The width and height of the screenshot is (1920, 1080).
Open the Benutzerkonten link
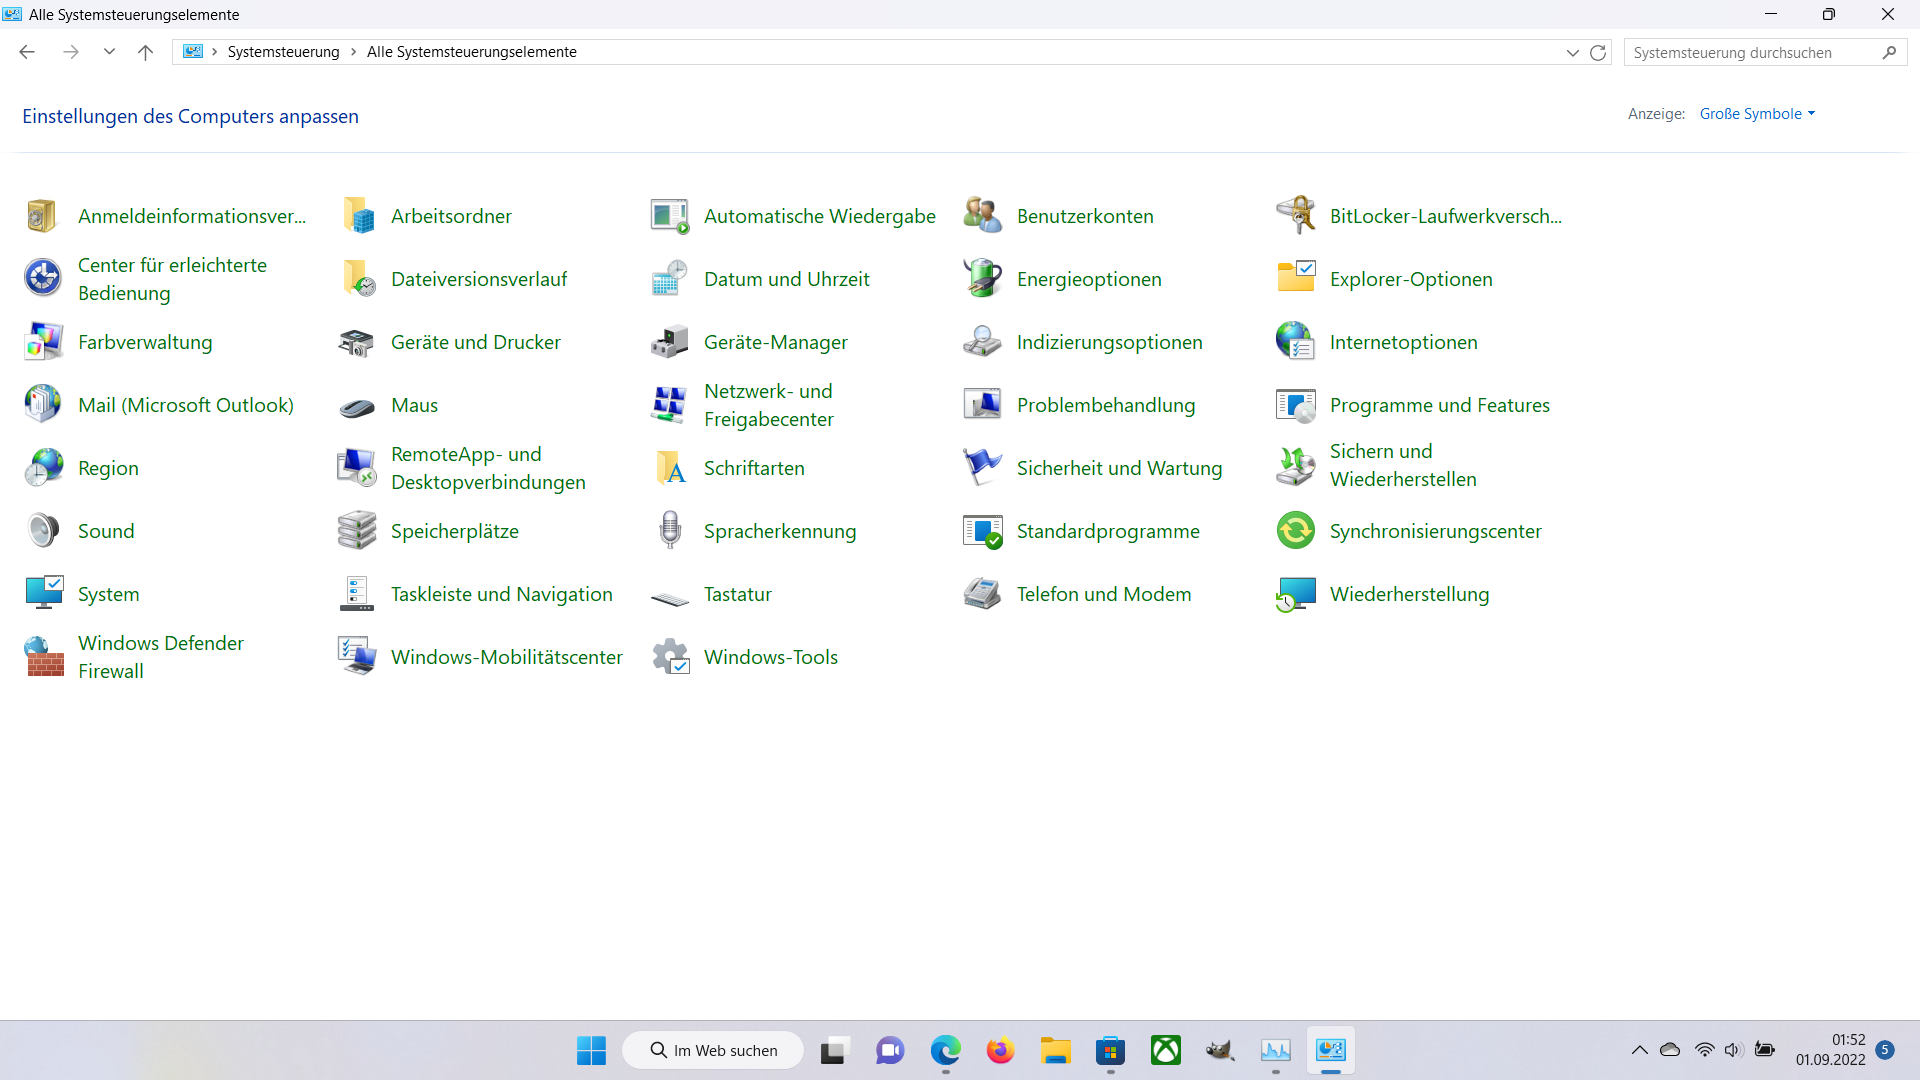tap(1085, 216)
